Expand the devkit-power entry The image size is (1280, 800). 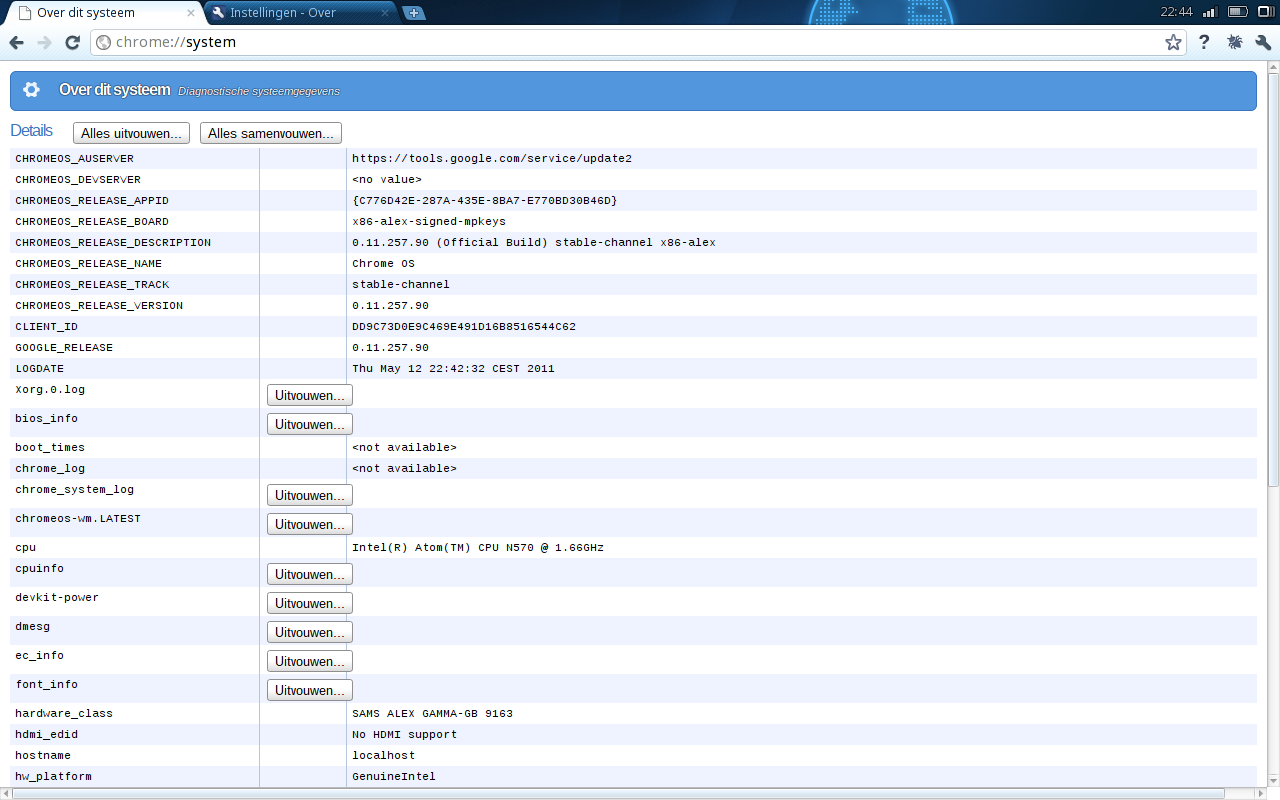coord(310,603)
